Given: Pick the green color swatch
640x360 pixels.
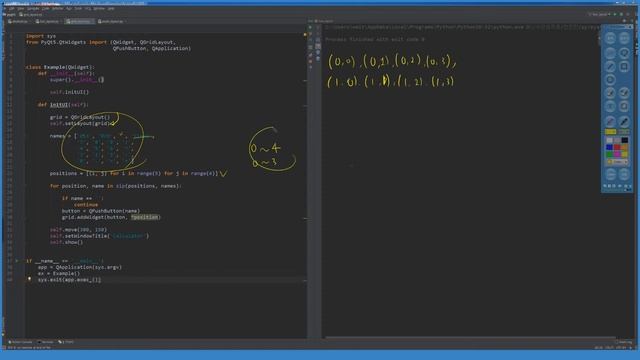Looking at the screenshot, I should pyautogui.click(x=609, y=154).
